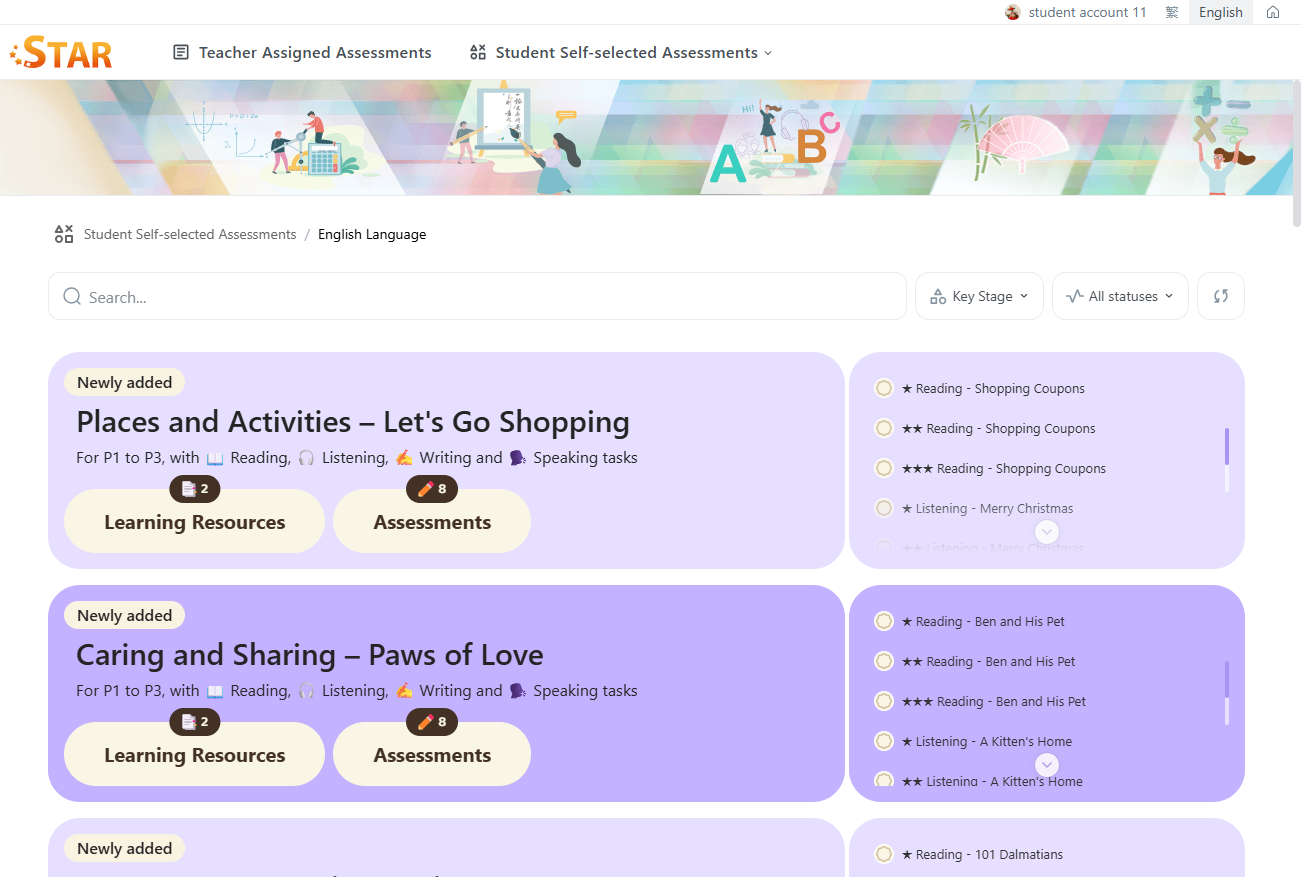Select the three-star Reading Ben and His Pet circle
The width and height of the screenshot is (1301, 877).
coord(884,701)
